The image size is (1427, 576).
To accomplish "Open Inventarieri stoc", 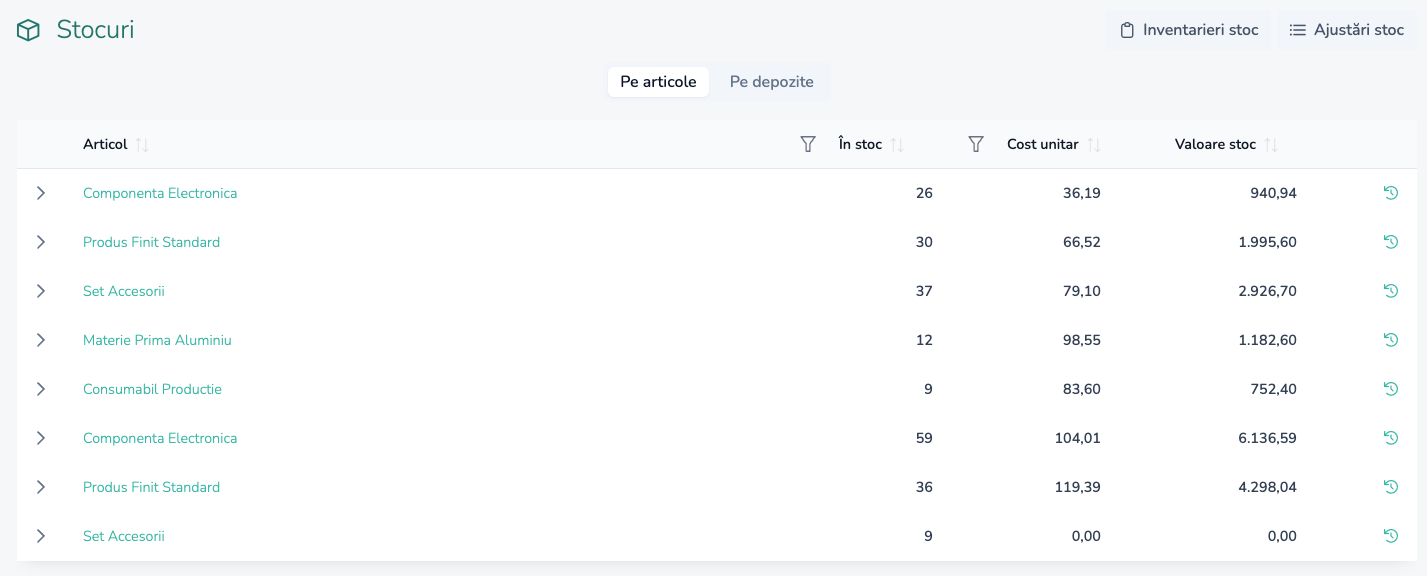I will click(1188, 30).
